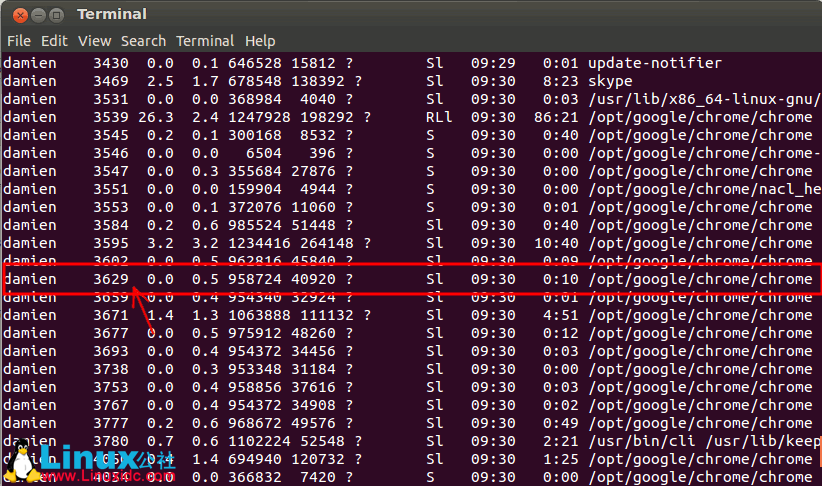The image size is (822, 486).
Task: Click the 975912 value
Action: tap(255, 333)
